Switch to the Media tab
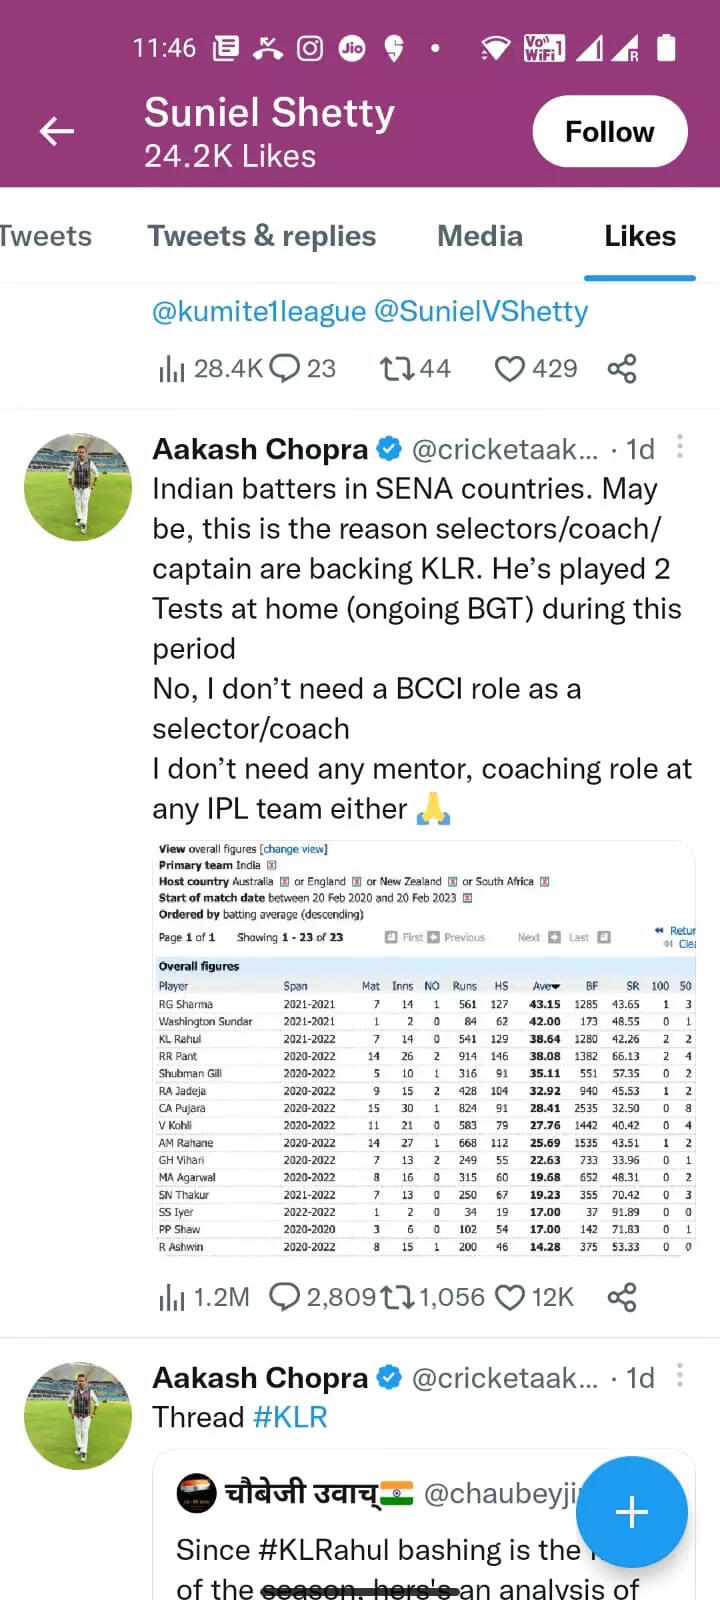Screen dimensions: 720x1600 [479, 236]
